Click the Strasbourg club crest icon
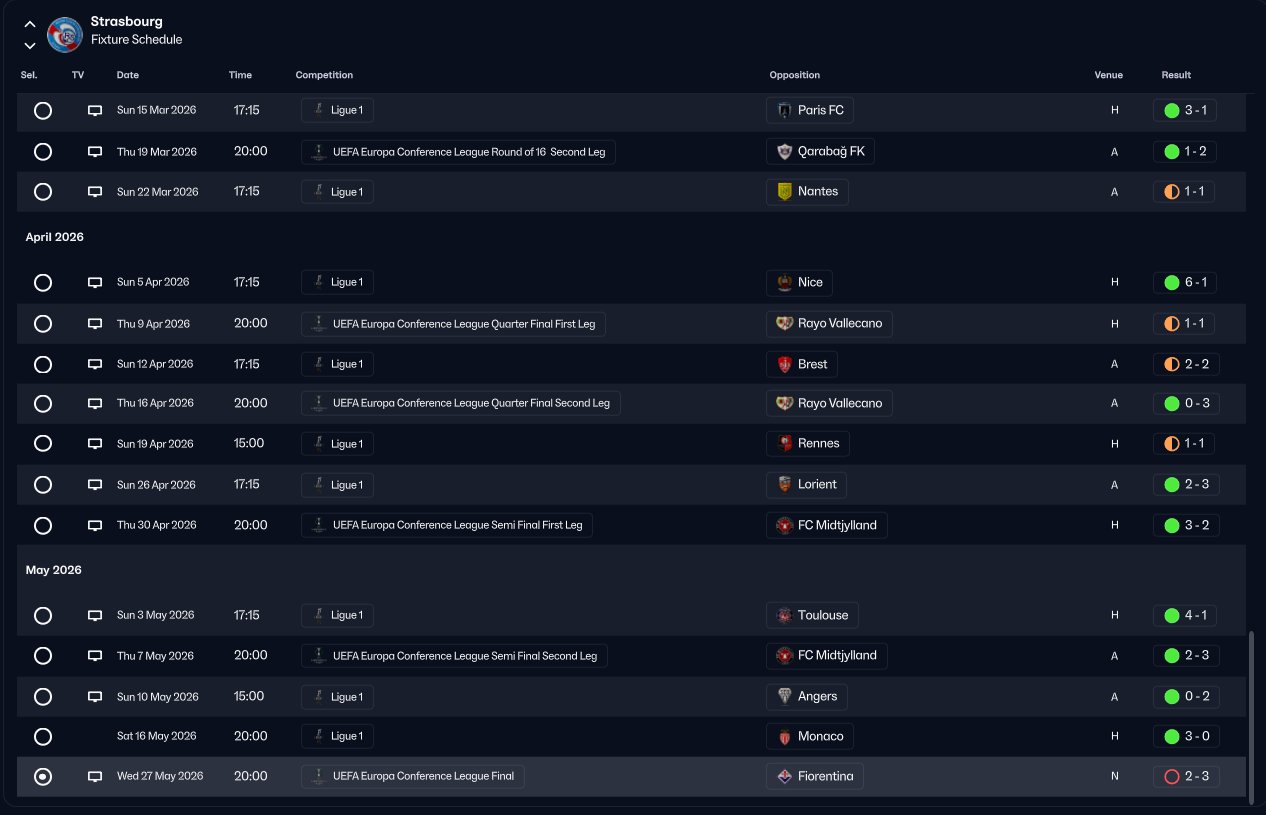The image size is (1266, 815). [65, 34]
